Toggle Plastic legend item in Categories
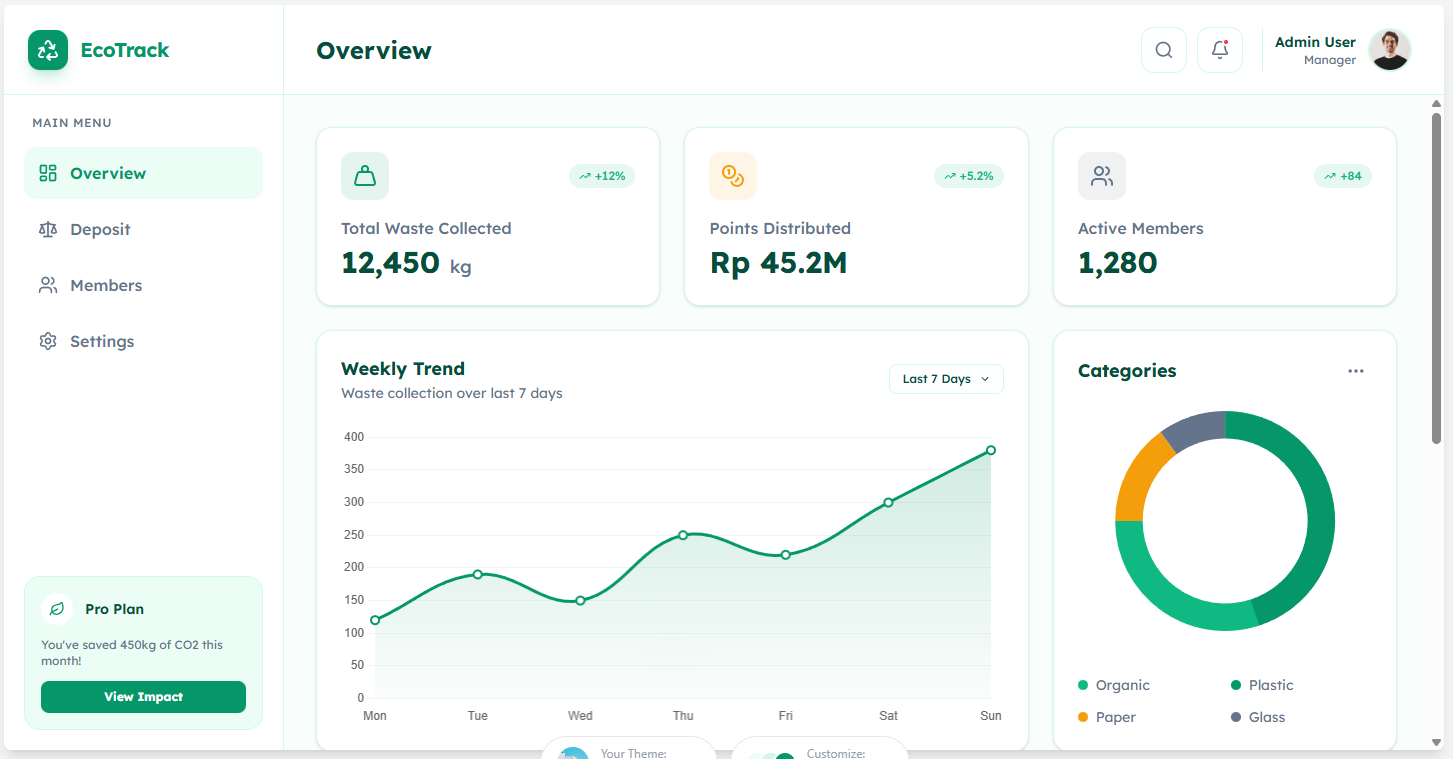Image resolution: width=1453 pixels, height=759 pixels. (x=1261, y=685)
